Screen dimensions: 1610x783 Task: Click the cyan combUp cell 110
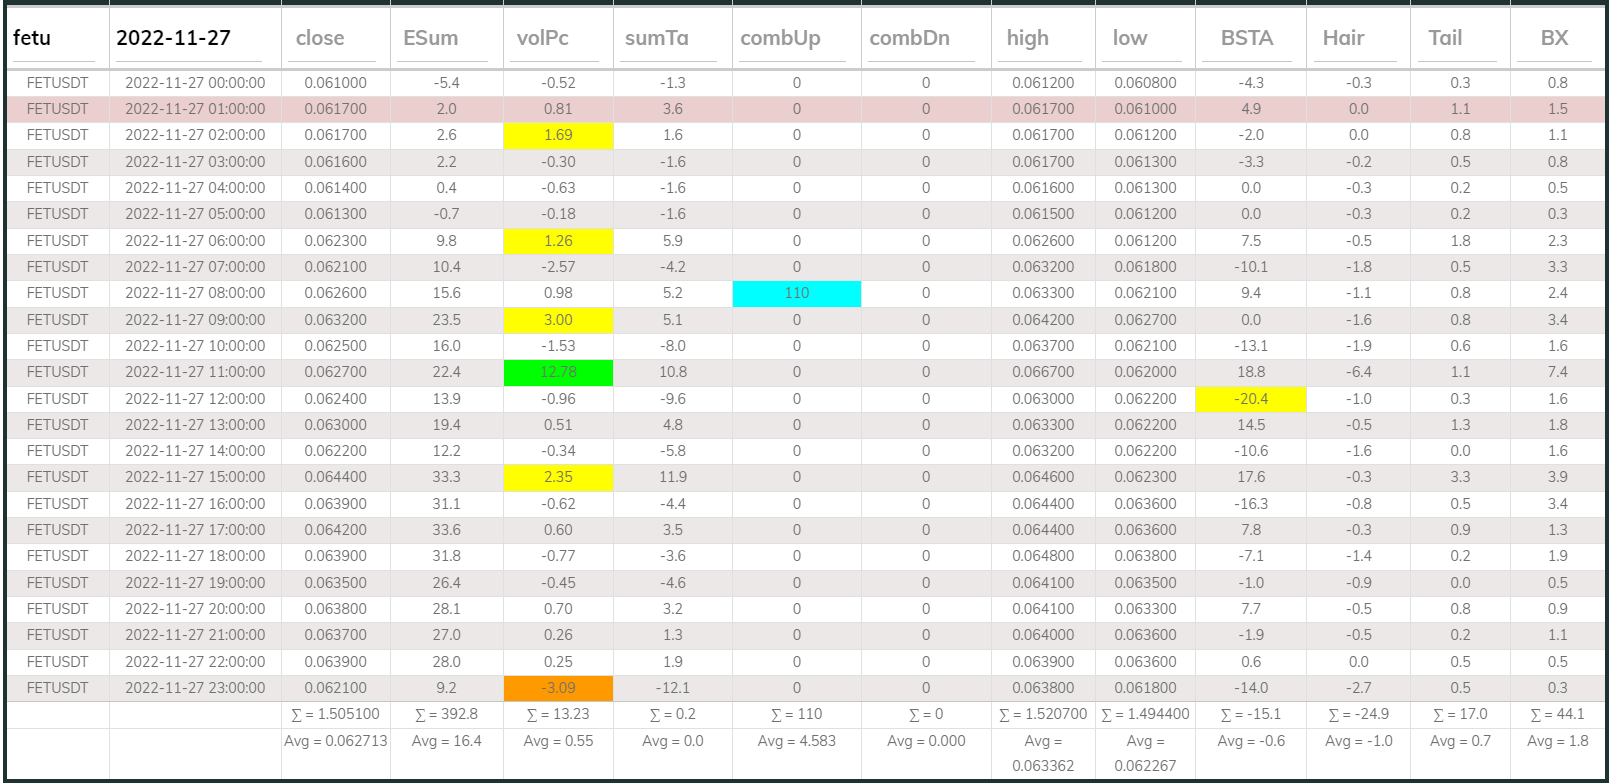(x=797, y=293)
